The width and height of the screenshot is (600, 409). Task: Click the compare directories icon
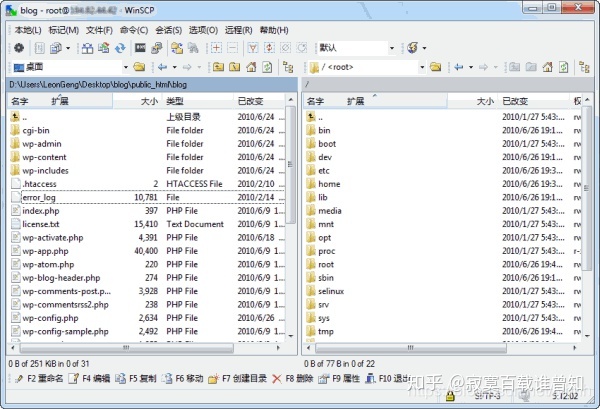[x=87, y=48]
